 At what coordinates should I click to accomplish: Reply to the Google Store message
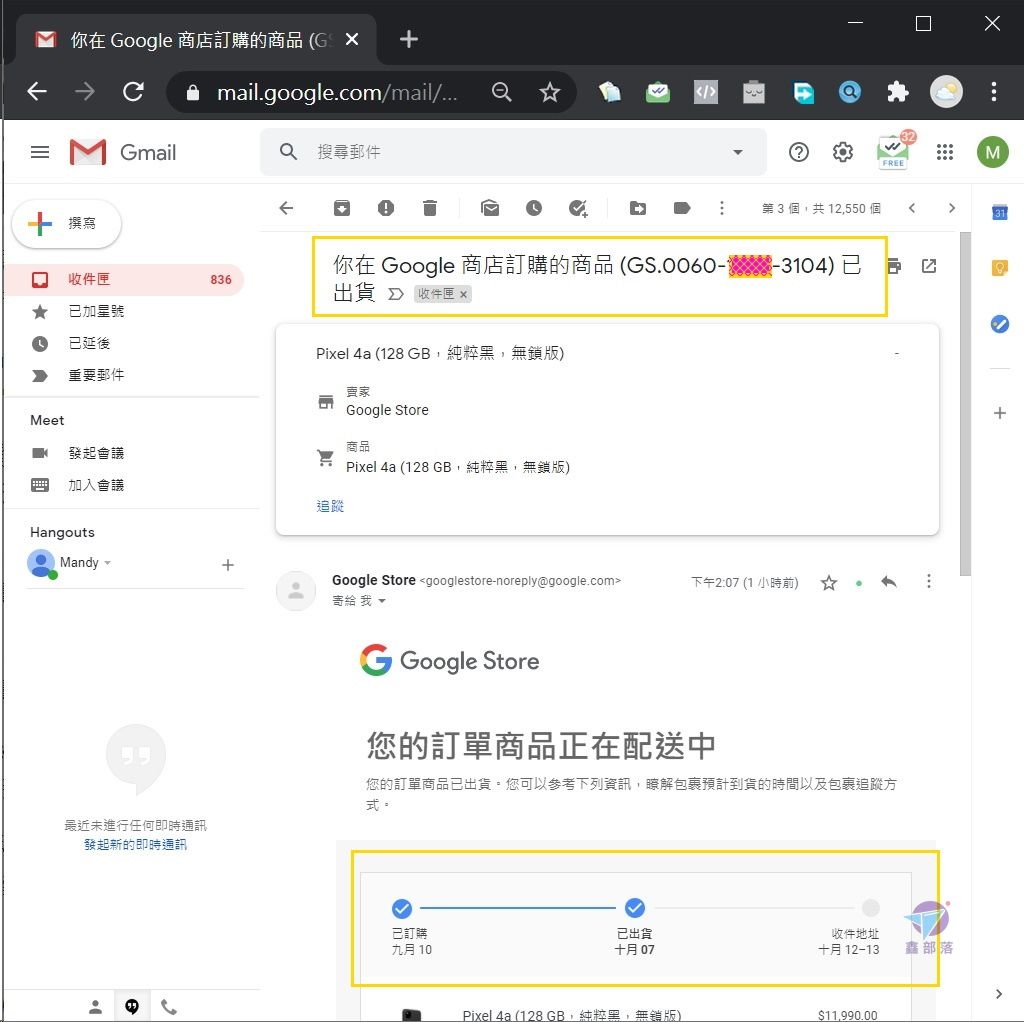[x=889, y=581]
